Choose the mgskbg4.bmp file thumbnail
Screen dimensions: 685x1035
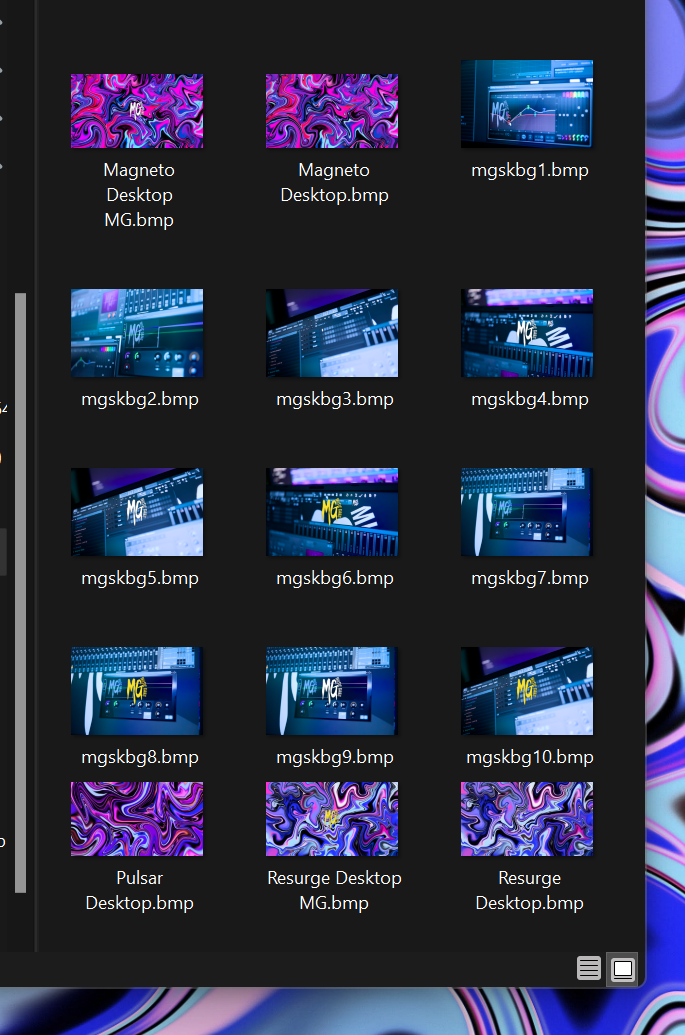click(527, 333)
